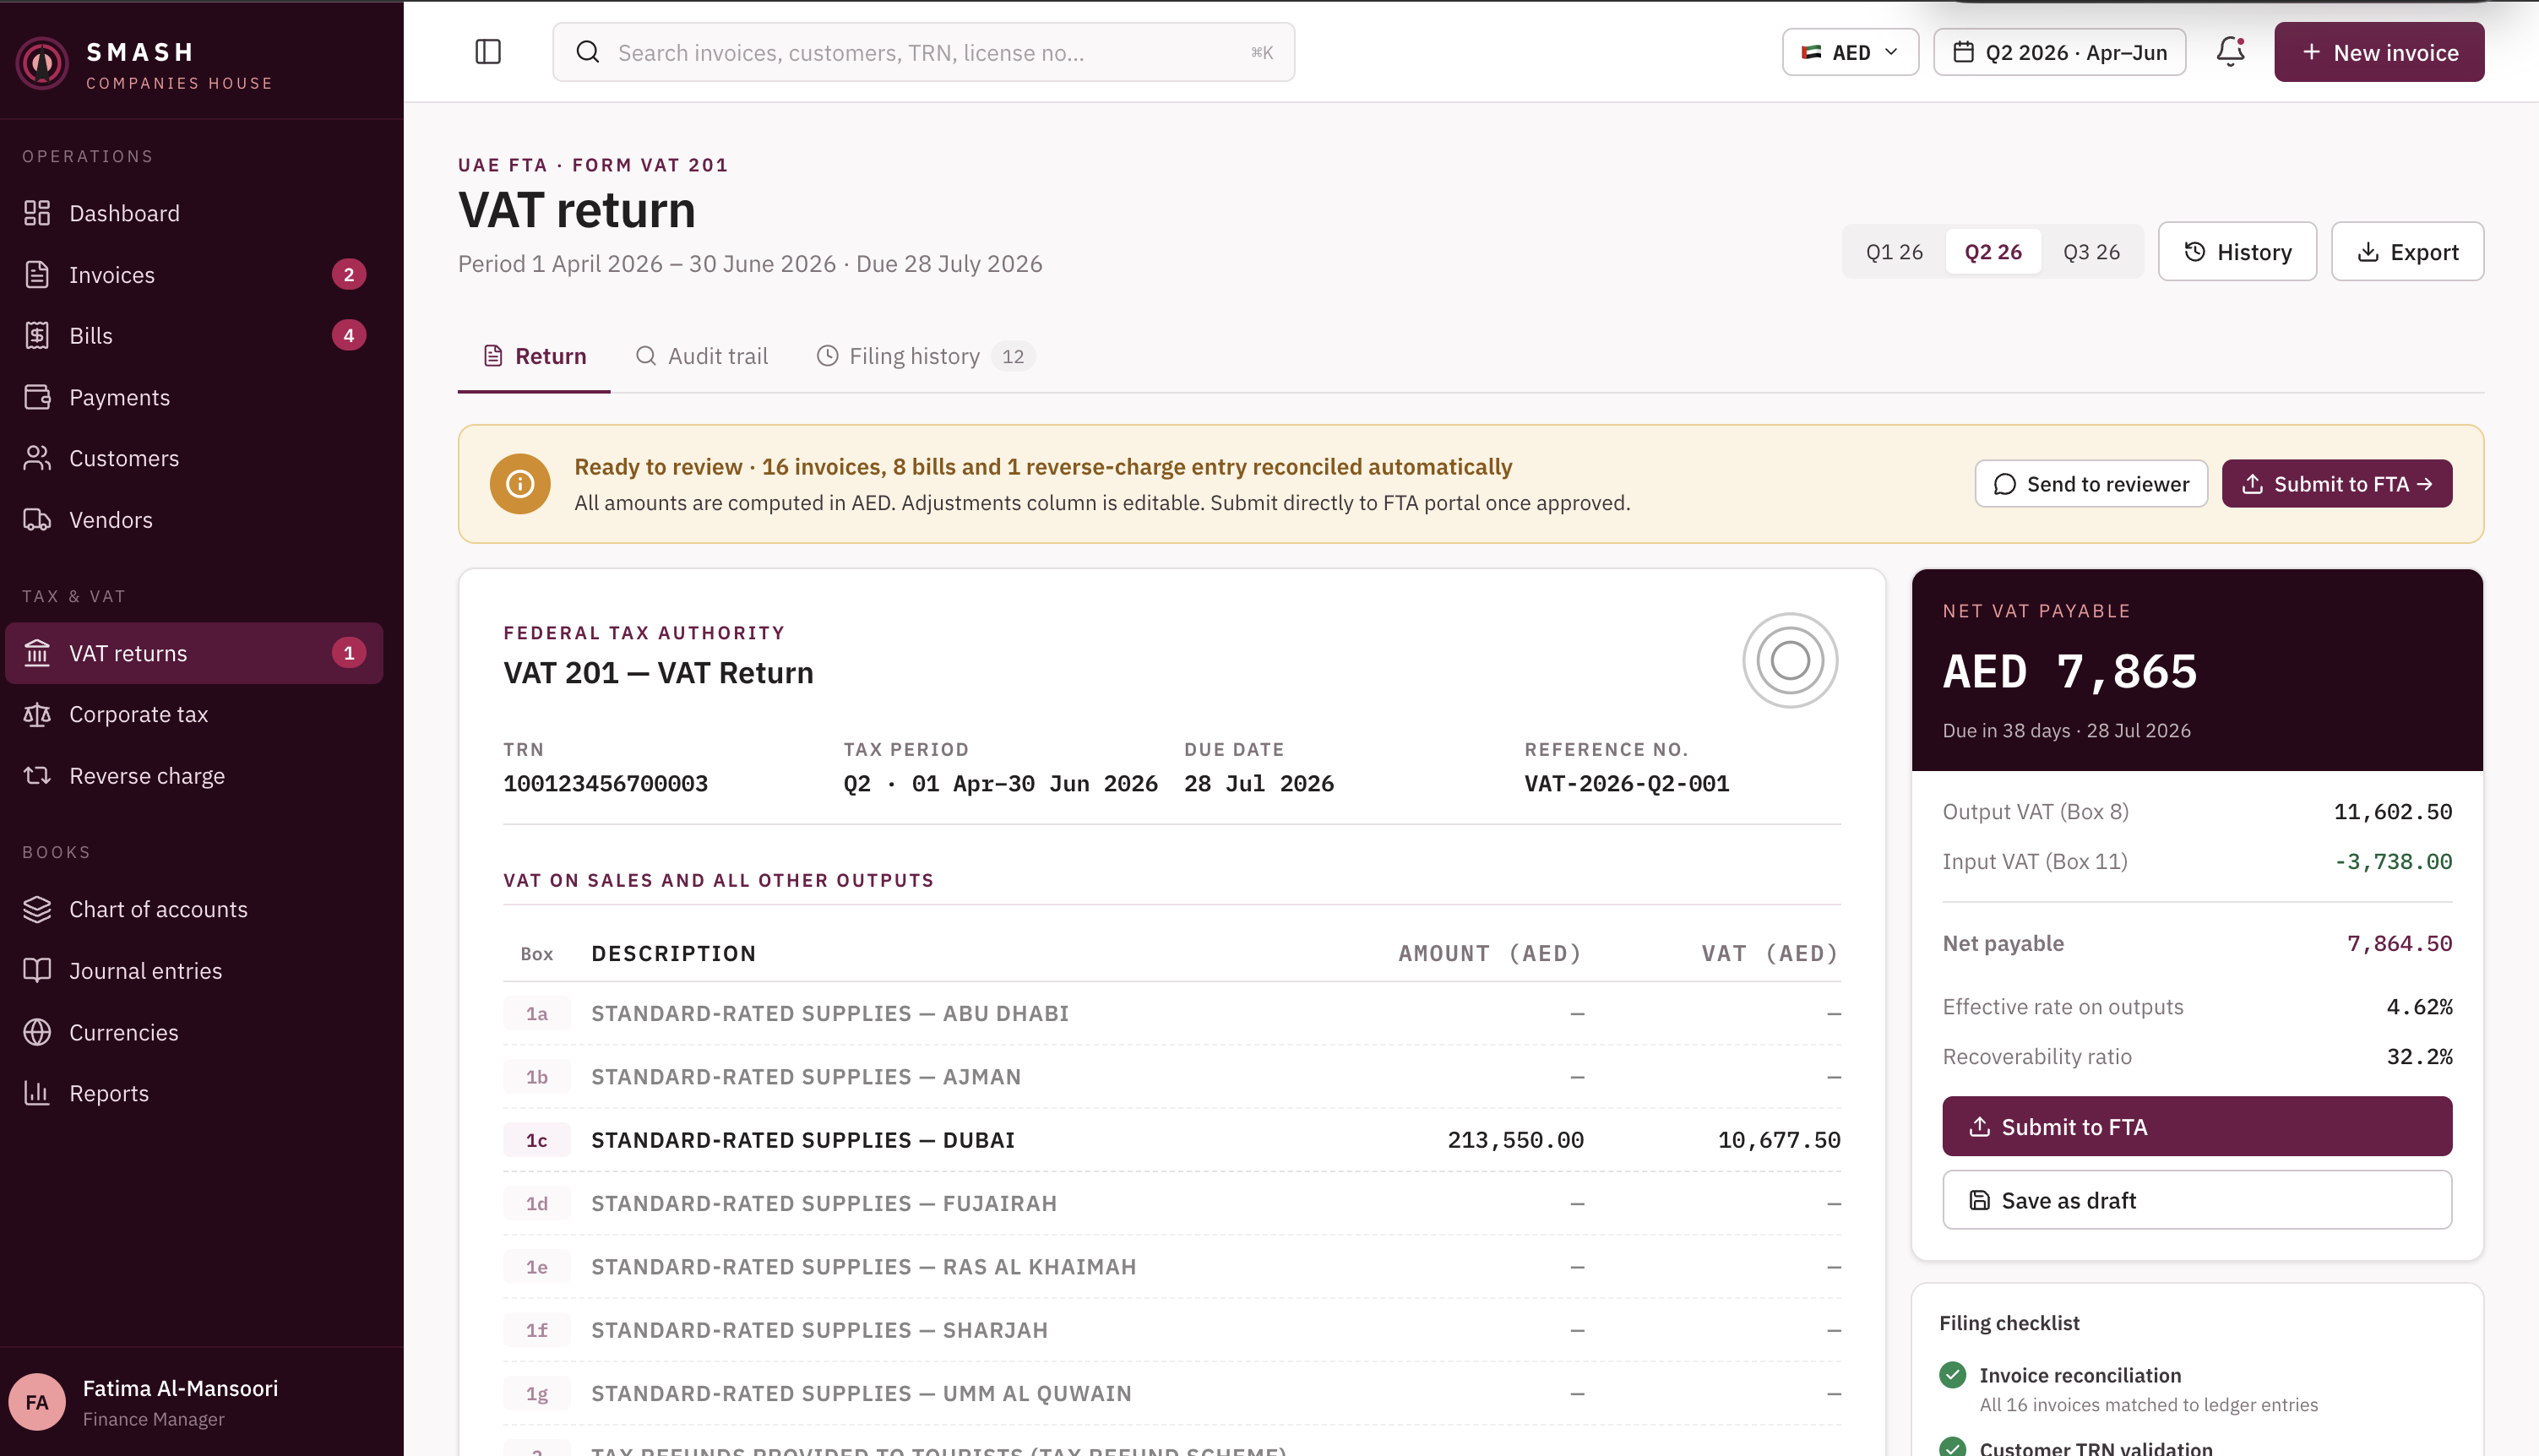Click the AED 7,865 net payable total
2539x1456 pixels.
pos(2069,671)
